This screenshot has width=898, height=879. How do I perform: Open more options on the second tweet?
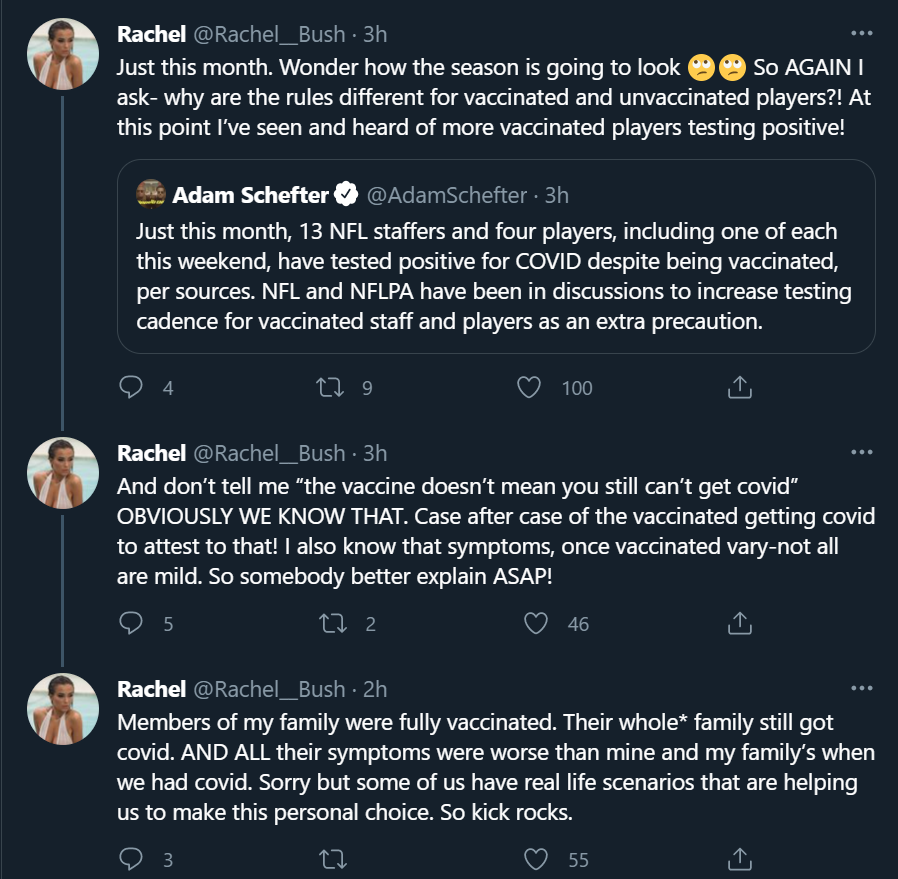point(861,452)
